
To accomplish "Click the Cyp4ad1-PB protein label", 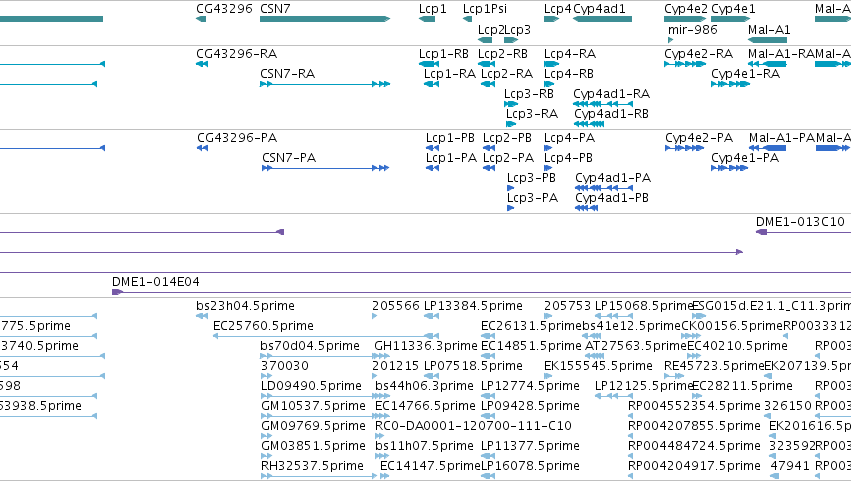I will click(612, 198).
